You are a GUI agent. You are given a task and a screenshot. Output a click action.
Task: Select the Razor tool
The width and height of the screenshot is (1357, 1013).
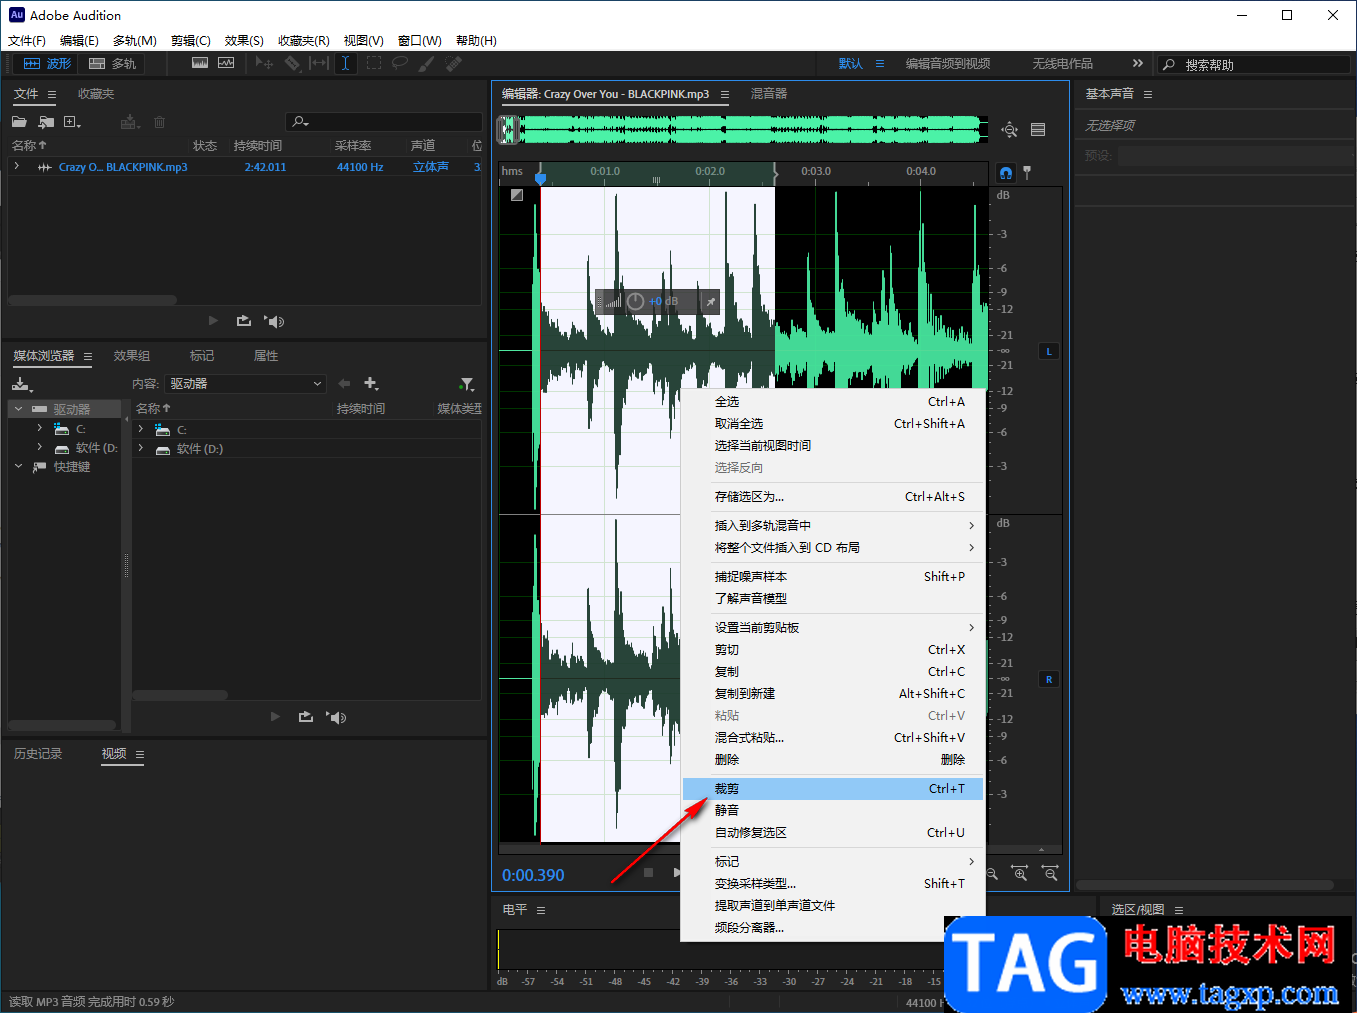(292, 63)
